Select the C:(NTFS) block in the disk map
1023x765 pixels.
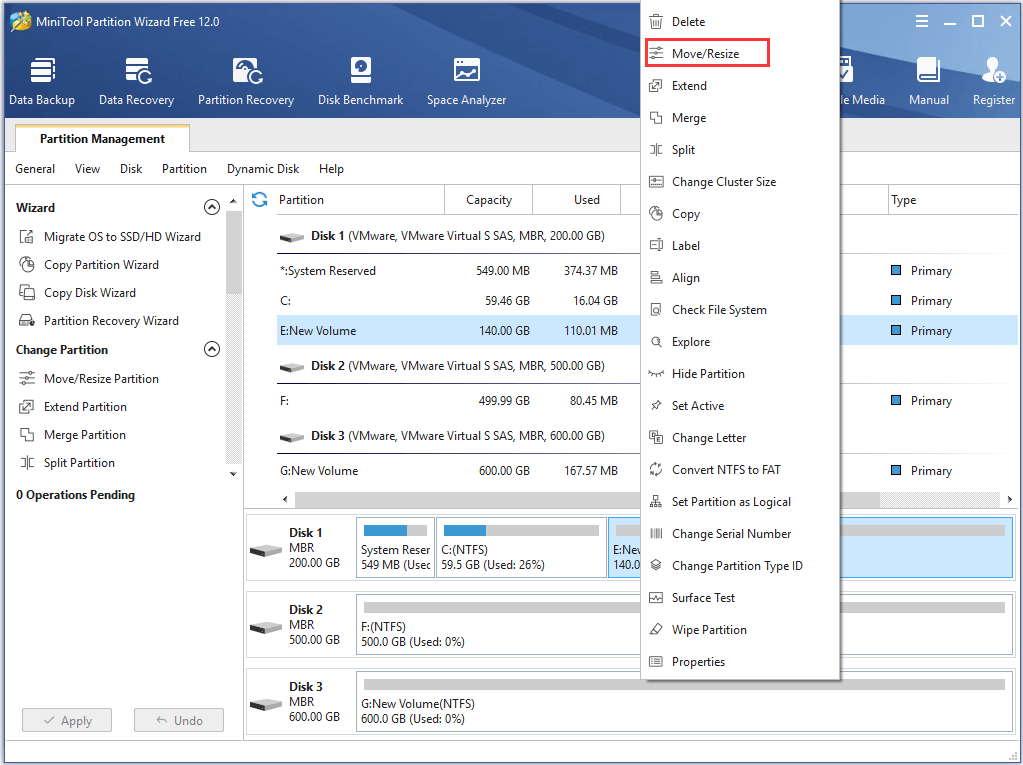tap(520, 549)
